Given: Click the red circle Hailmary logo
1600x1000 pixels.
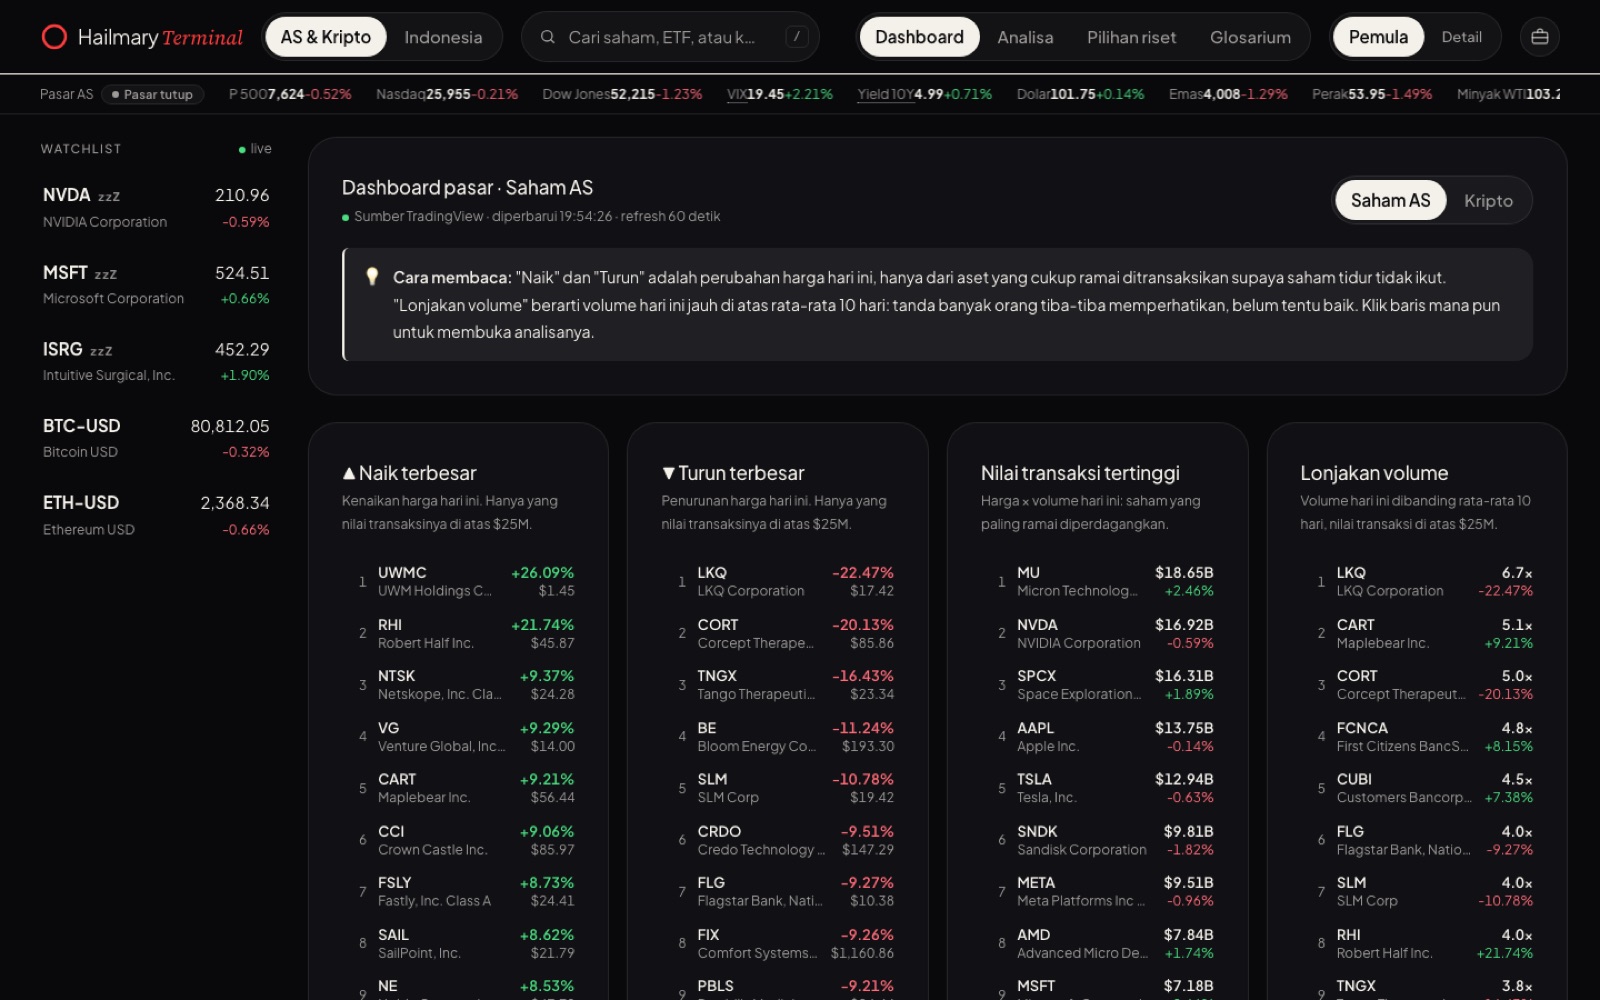Looking at the screenshot, I should pos(54,37).
